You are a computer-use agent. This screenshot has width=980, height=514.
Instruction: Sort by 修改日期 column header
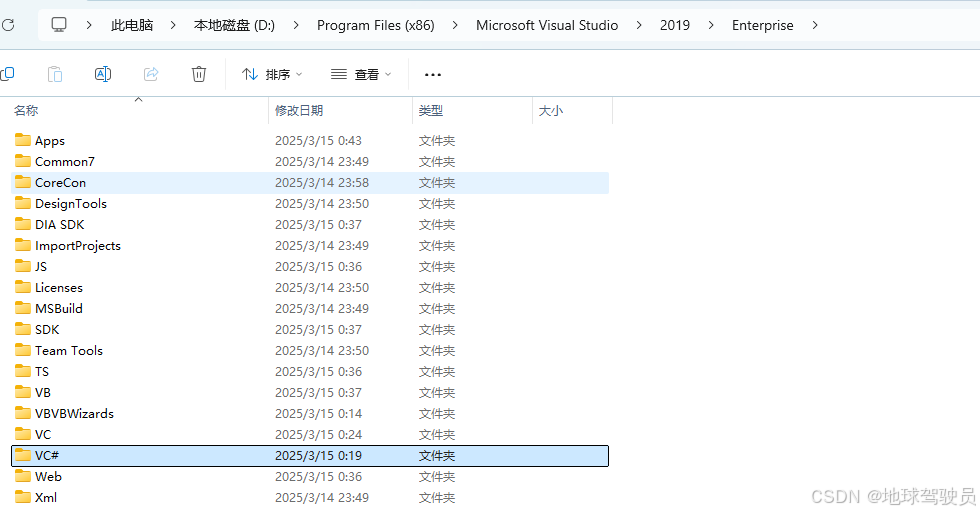click(299, 111)
